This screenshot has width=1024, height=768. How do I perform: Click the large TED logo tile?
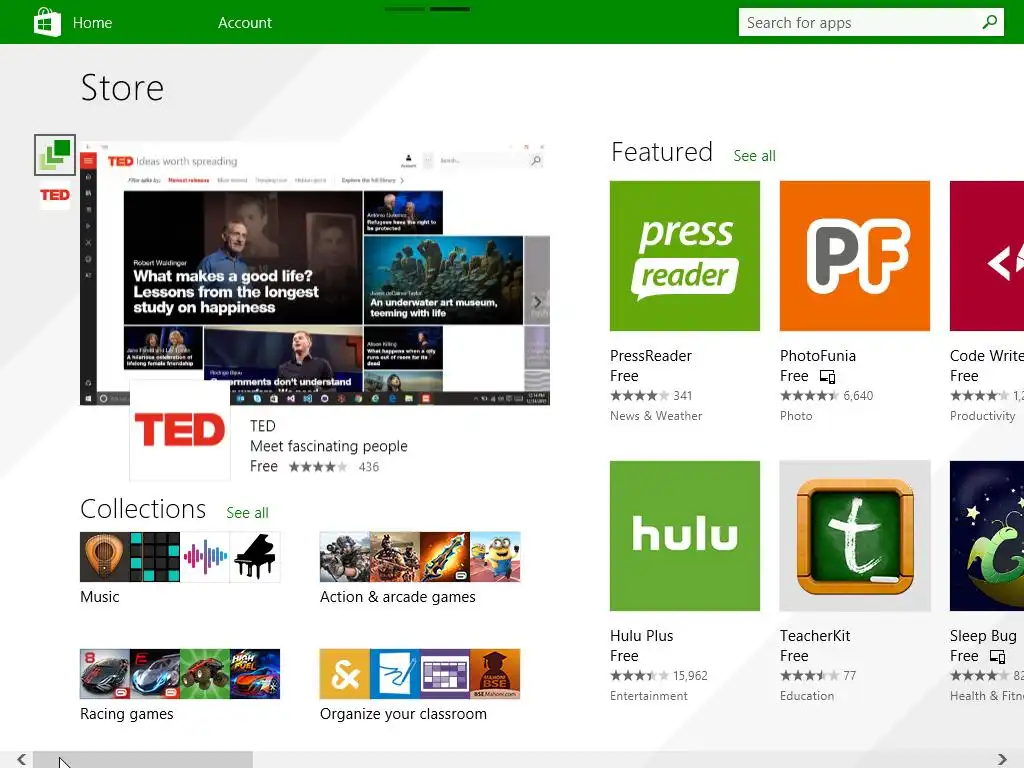pyautogui.click(x=180, y=430)
